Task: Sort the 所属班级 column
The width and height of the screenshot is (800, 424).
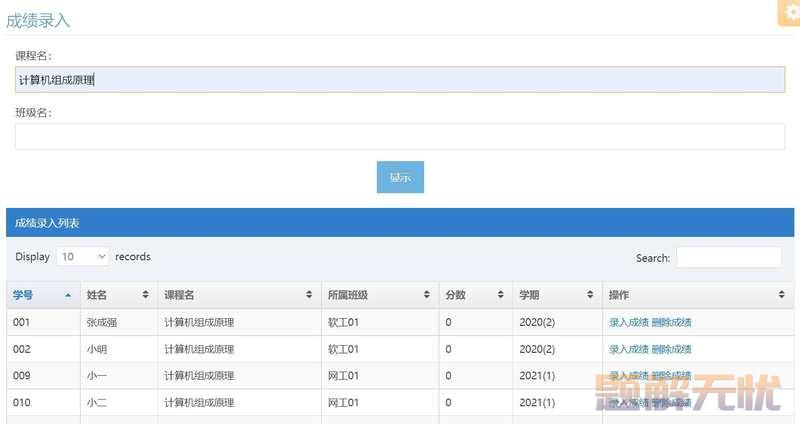Action: coord(427,294)
